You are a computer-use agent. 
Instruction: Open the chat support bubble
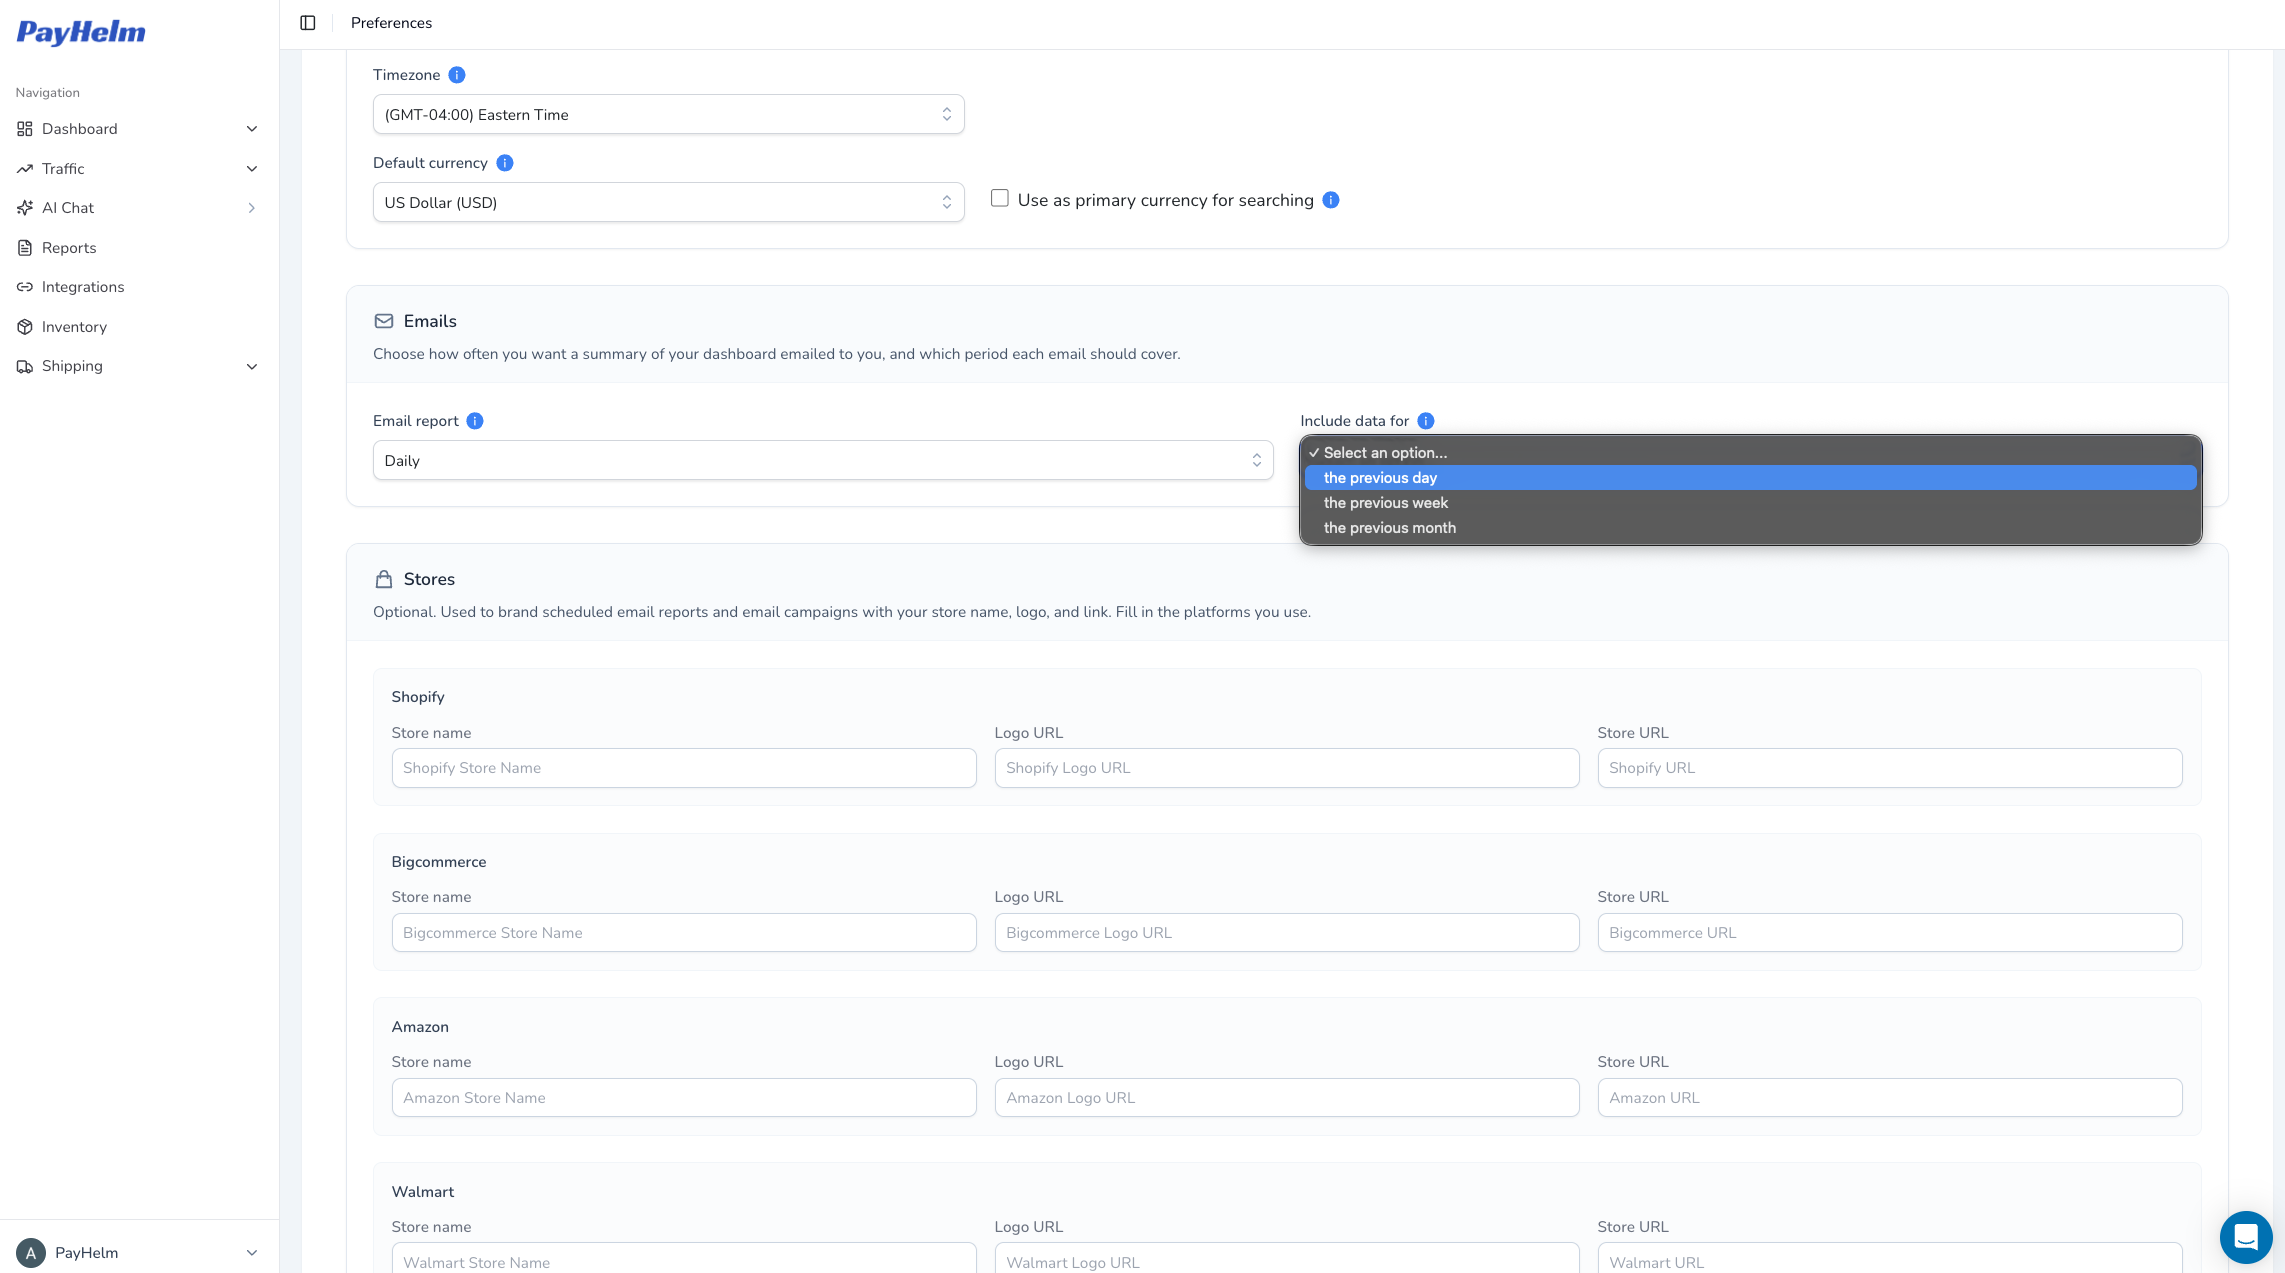(x=2246, y=1237)
